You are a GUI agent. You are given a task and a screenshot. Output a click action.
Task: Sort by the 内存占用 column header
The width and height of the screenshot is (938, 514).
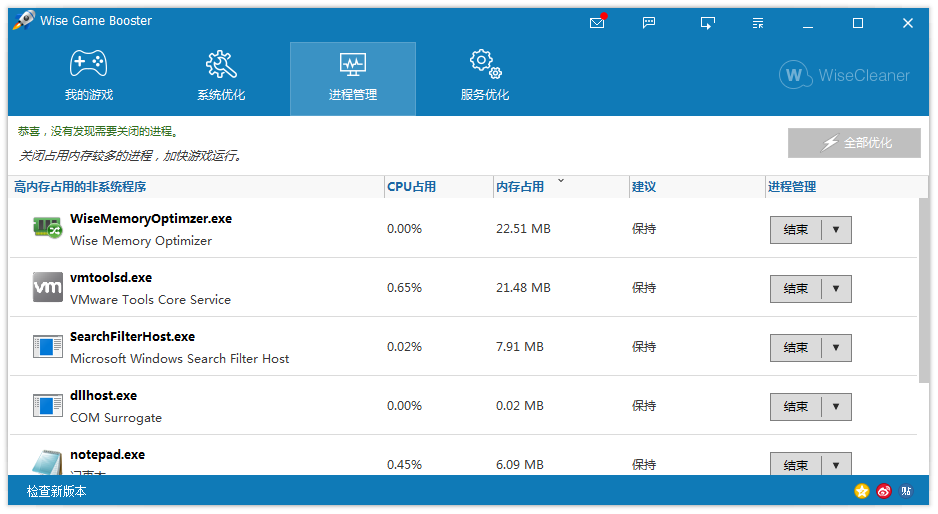(520, 187)
